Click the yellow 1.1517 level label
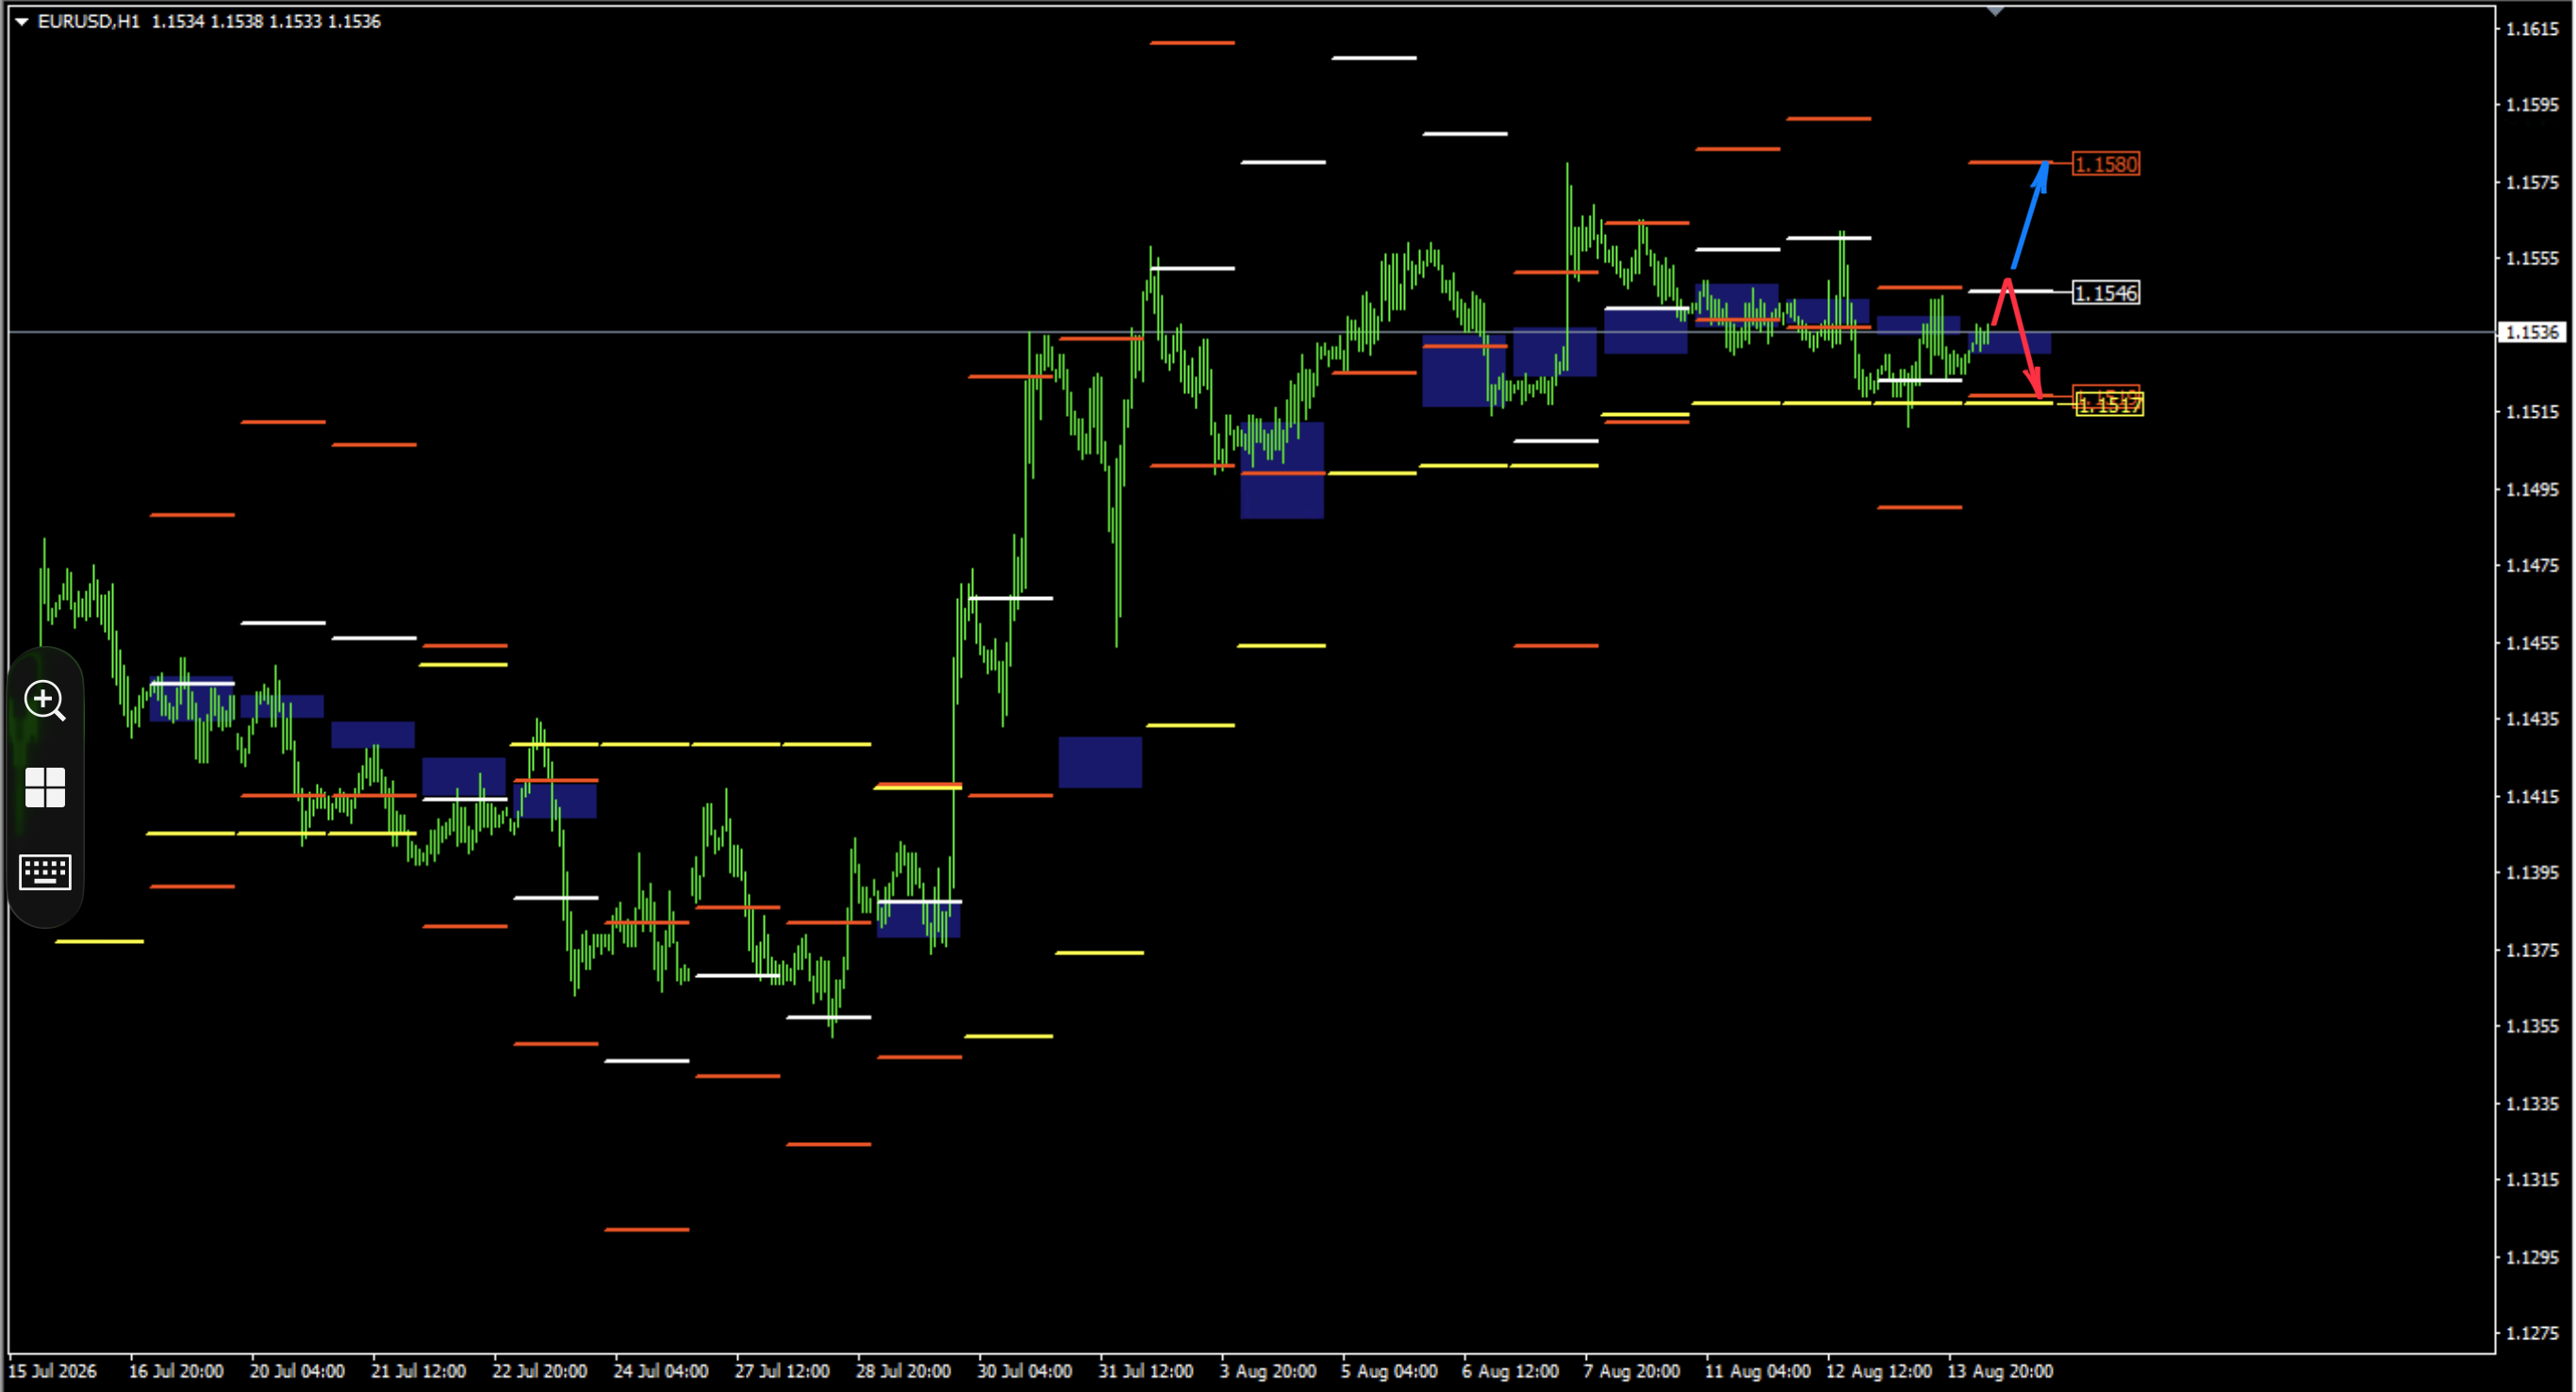Image resolution: width=2576 pixels, height=1392 pixels. [x=2110, y=405]
